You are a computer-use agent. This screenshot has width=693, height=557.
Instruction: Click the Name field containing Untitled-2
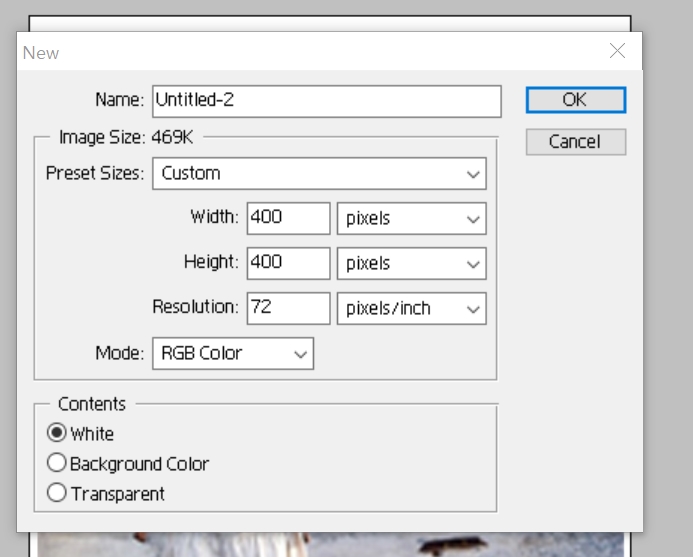(327, 101)
